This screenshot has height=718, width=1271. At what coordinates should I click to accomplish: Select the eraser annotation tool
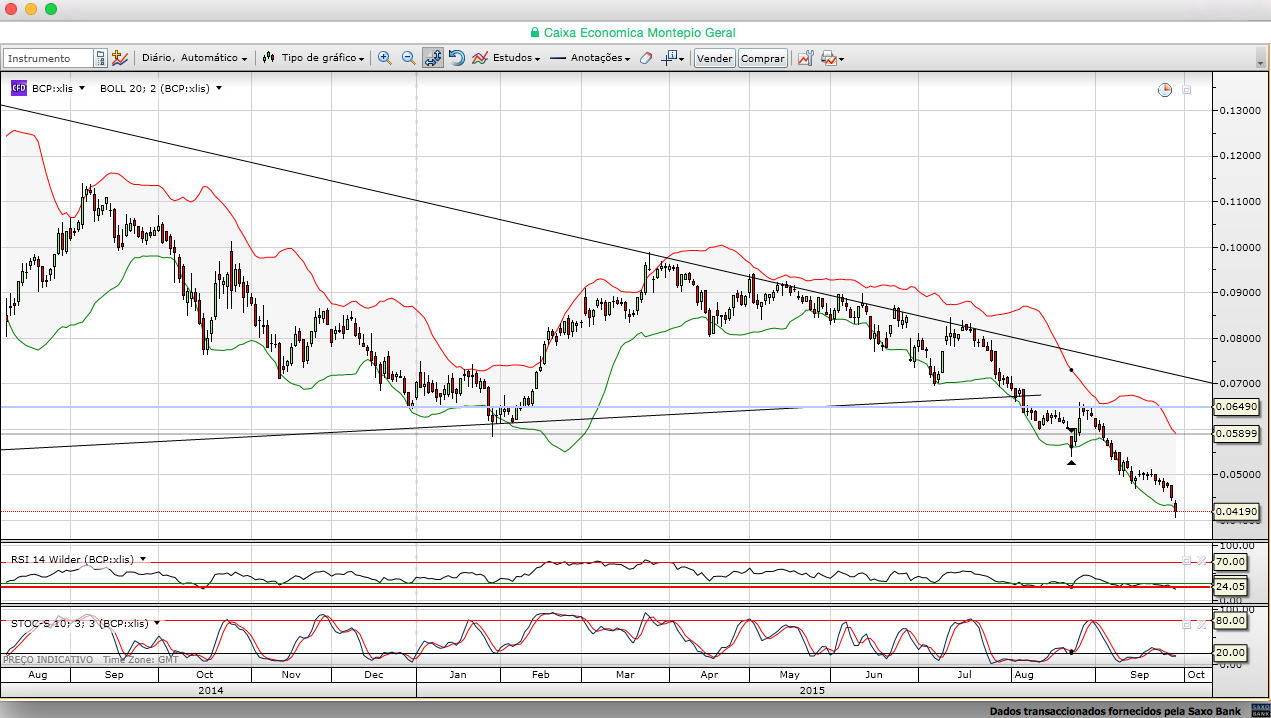point(646,58)
